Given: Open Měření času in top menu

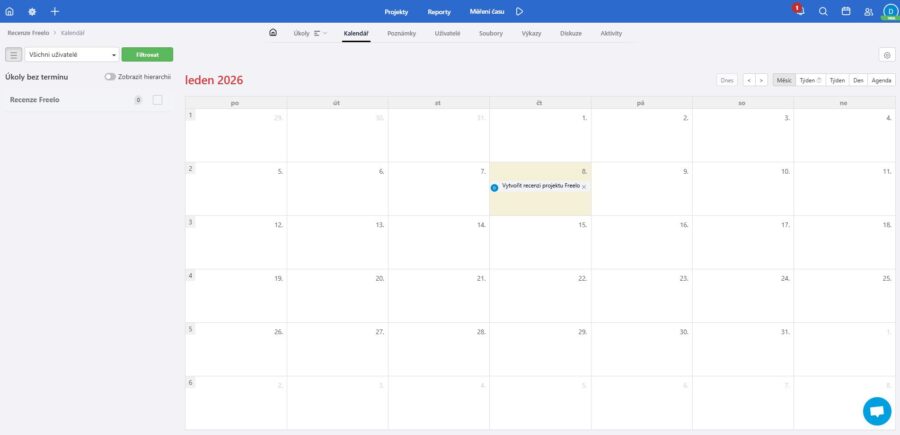Looking at the screenshot, I should (x=487, y=11).
